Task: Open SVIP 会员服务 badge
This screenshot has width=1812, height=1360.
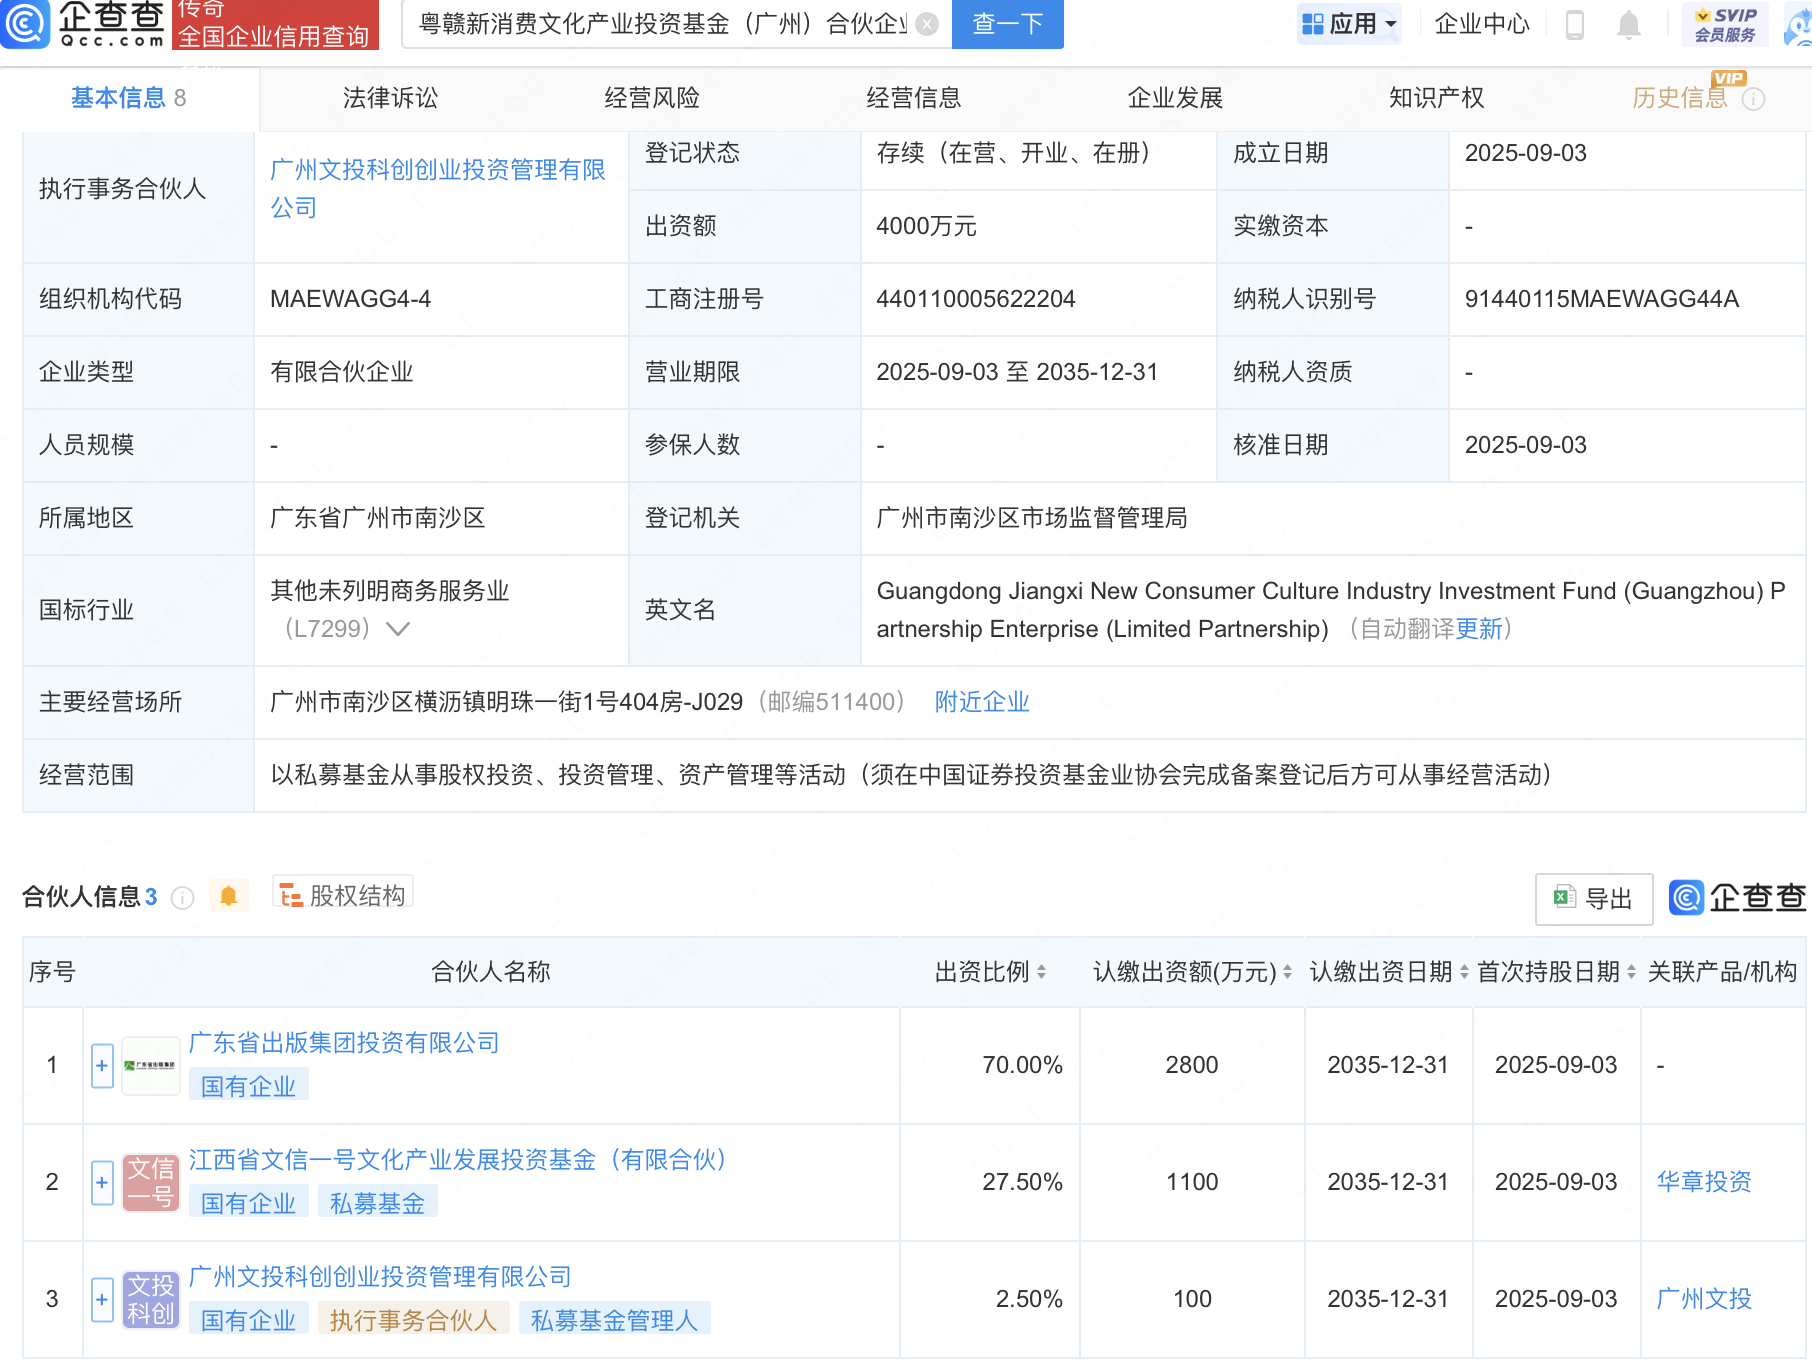Action: click(x=1725, y=24)
